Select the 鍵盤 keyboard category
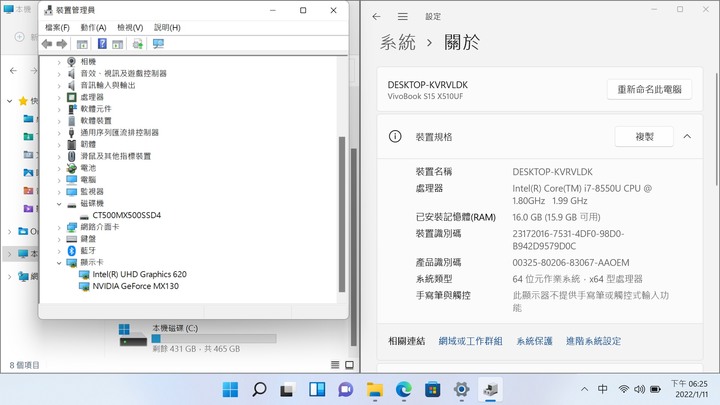 point(88,239)
